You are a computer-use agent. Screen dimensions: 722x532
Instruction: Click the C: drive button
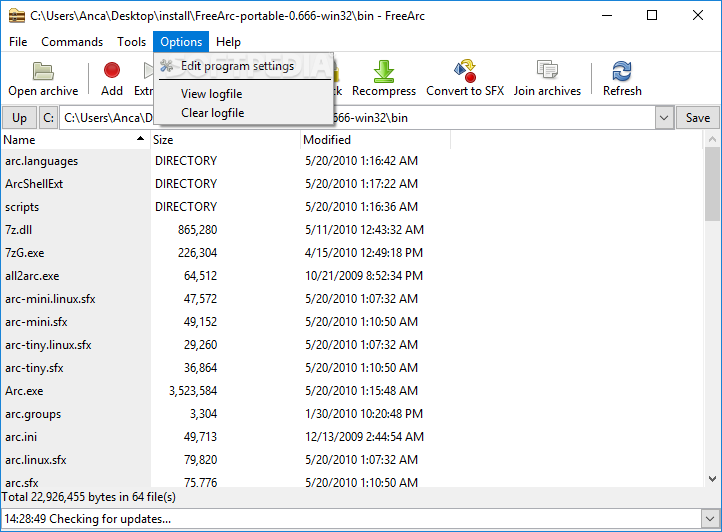coord(48,118)
